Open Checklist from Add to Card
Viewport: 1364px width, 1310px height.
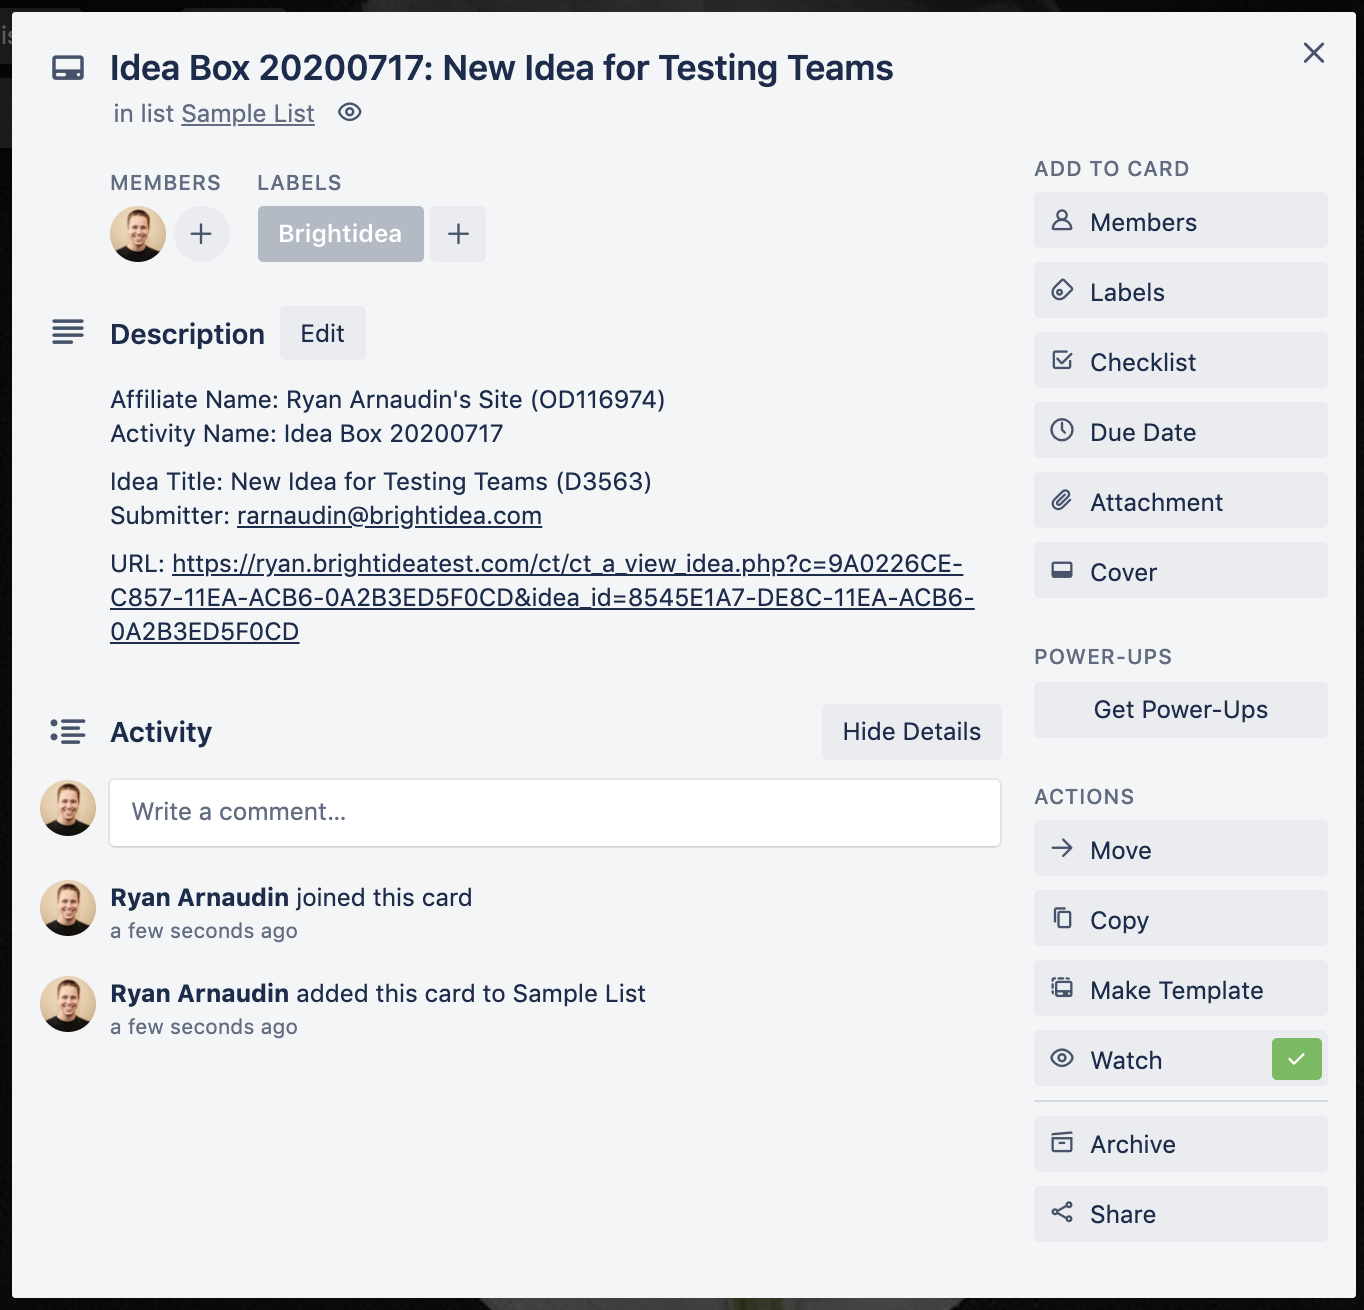1181,362
